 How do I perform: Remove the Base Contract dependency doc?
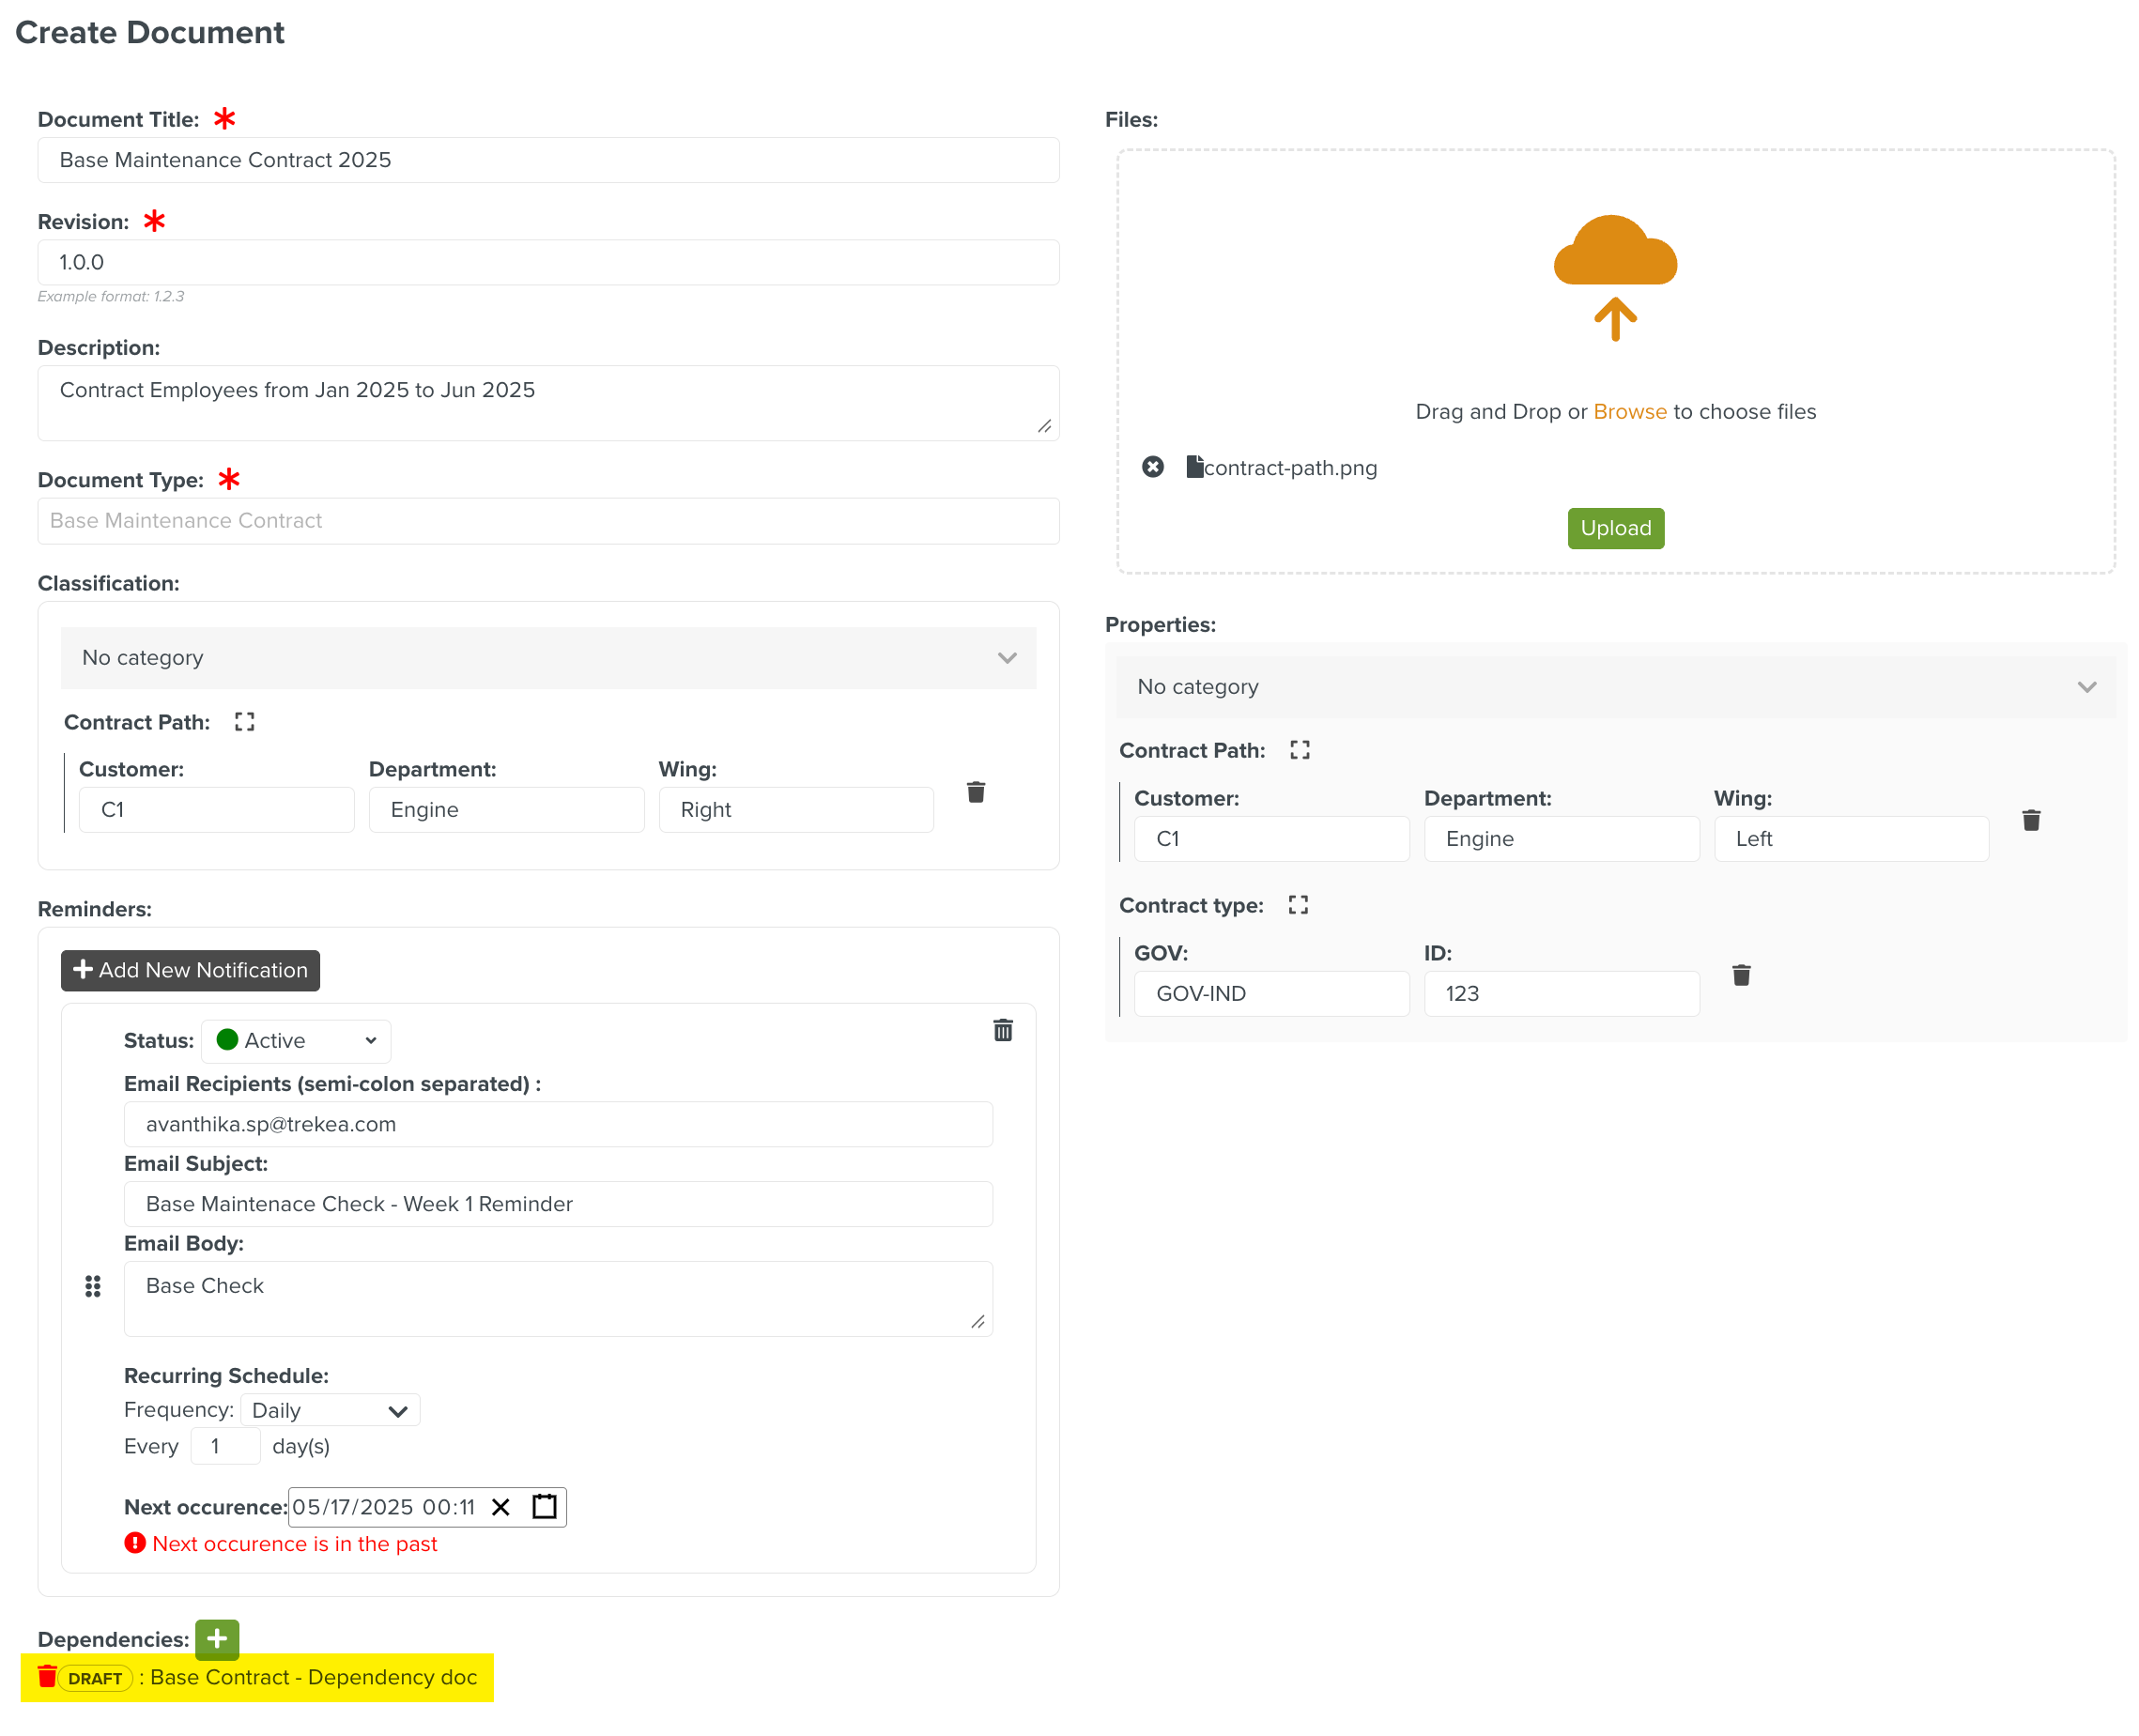(x=47, y=1676)
